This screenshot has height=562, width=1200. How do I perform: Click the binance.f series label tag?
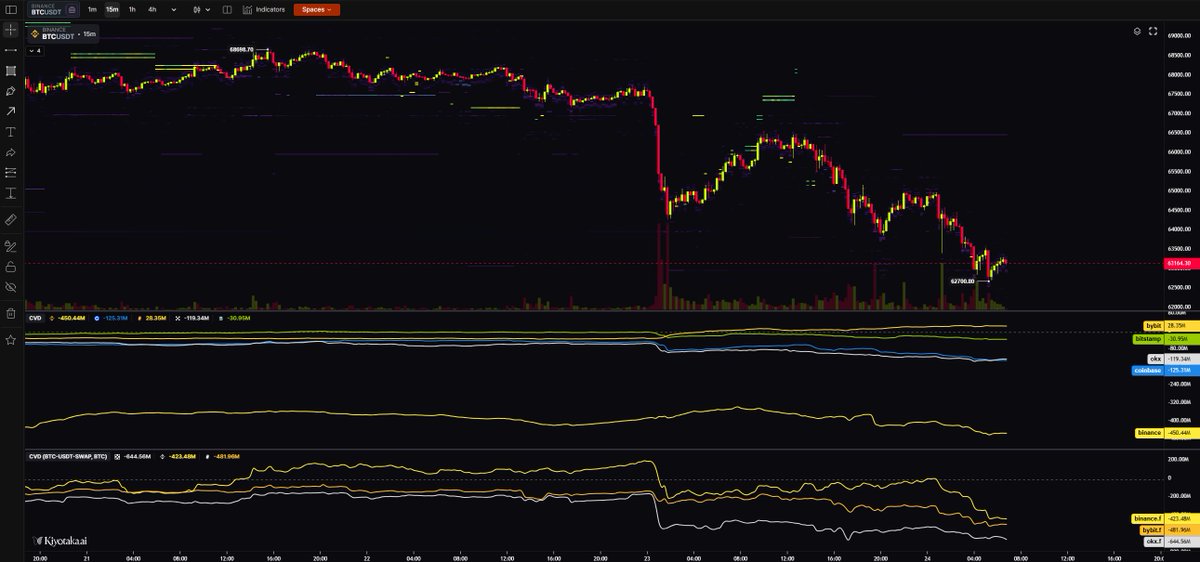tap(1148, 518)
